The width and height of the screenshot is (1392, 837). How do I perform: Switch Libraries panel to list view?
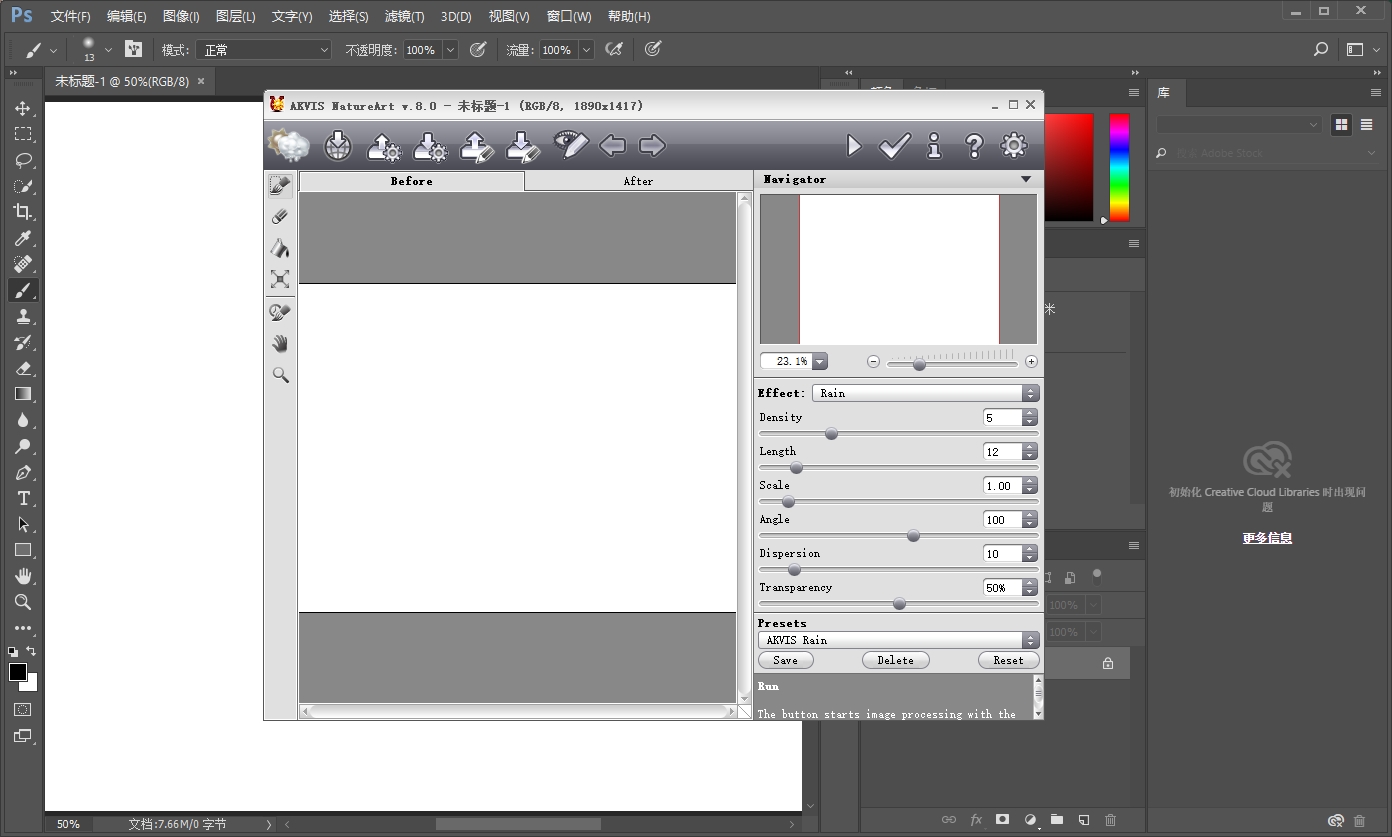[x=1366, y=124]
